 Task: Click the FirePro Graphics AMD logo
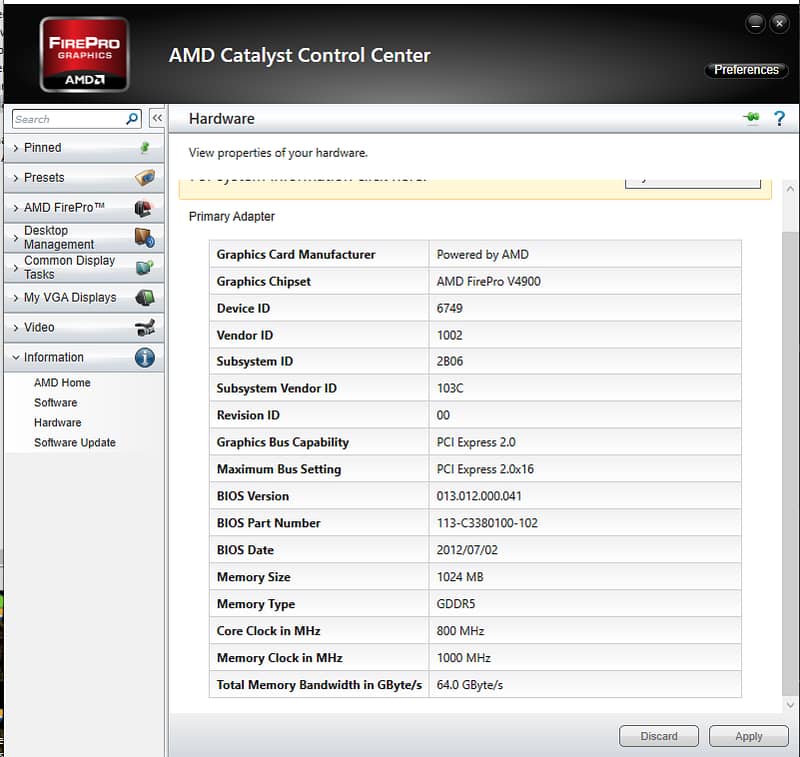click(x=84, y=54)
